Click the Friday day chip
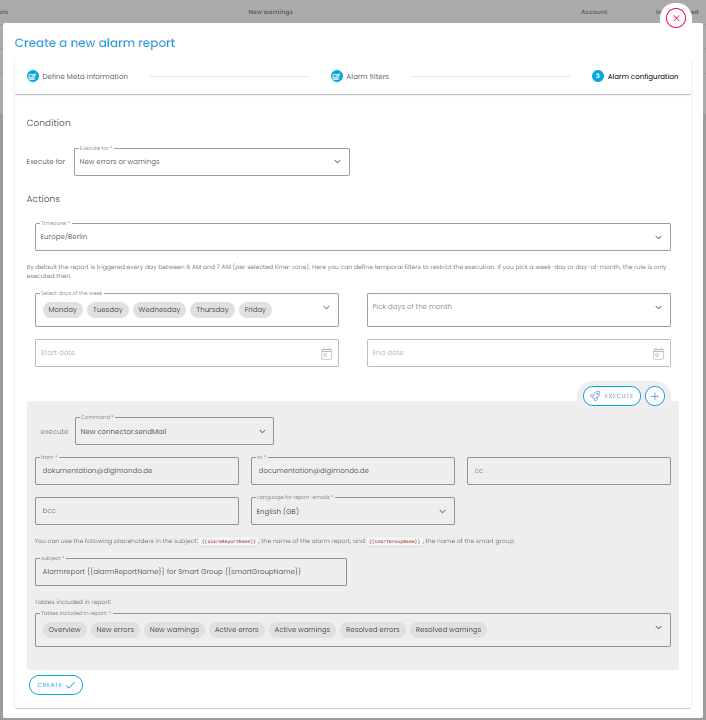 255,310
